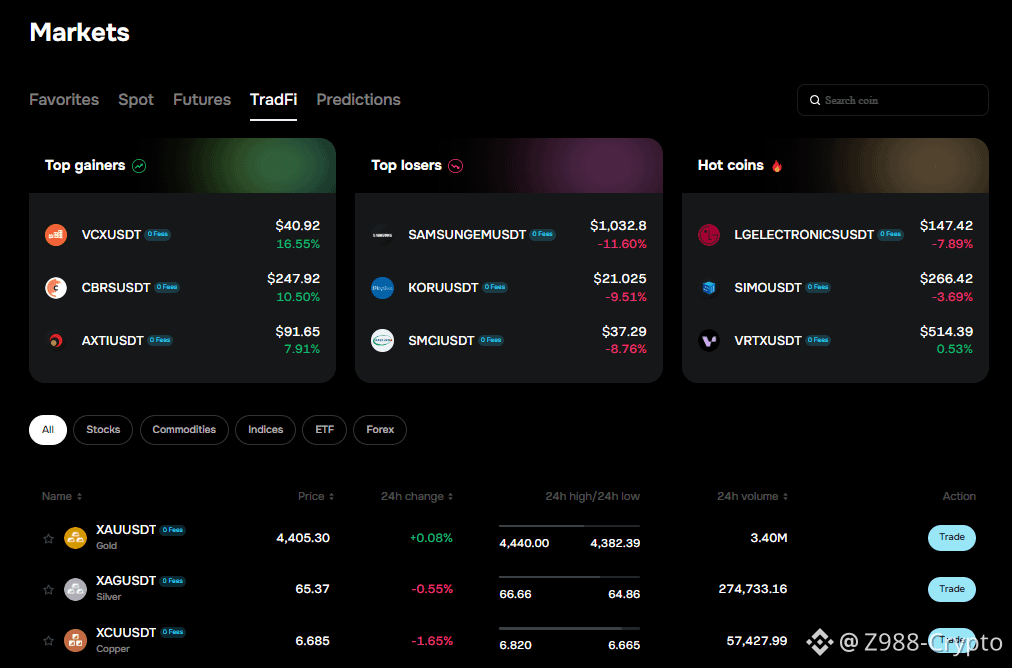This screenshot has height=668, width=1012.
Task: Filter the list by Indices
Action: 265,430
